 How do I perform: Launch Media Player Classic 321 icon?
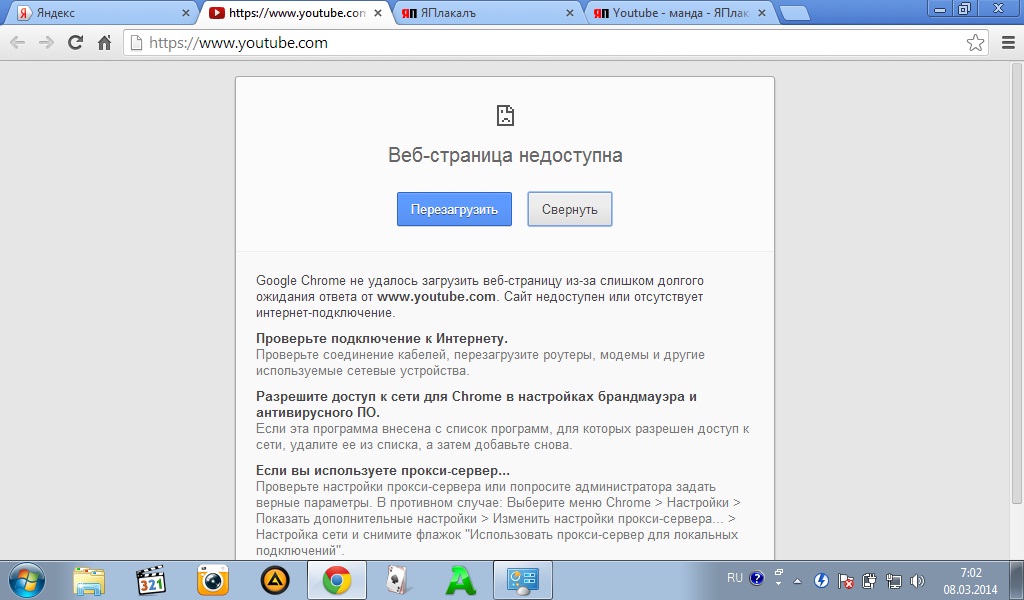pos(151,580)
